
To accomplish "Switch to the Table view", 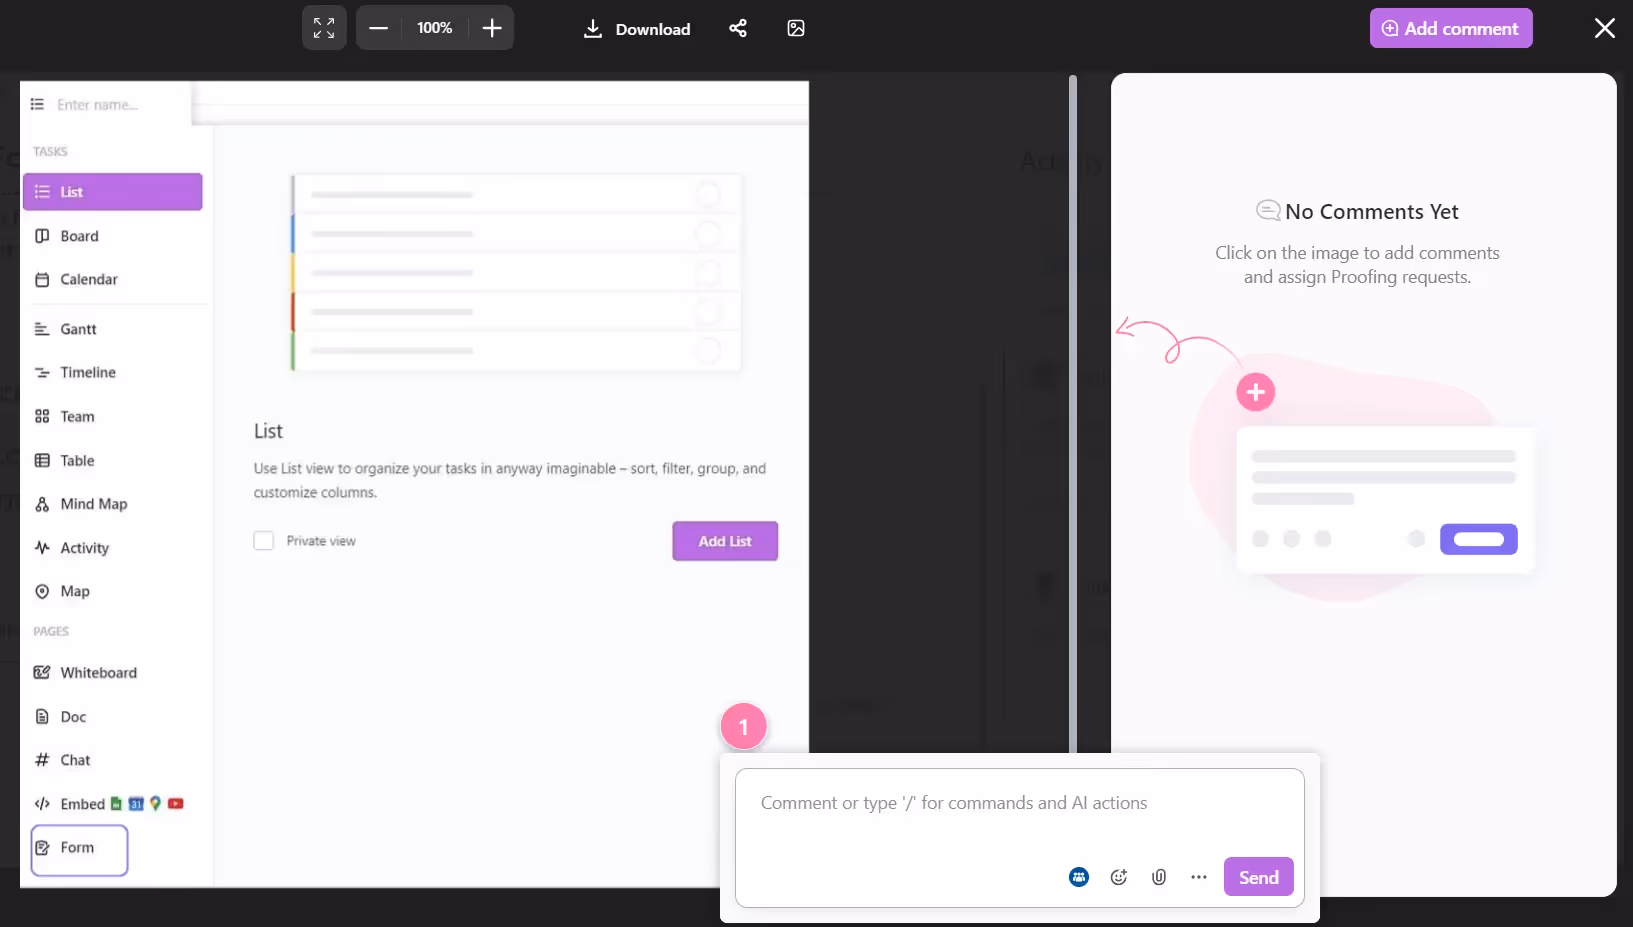I will pos(76,460).
